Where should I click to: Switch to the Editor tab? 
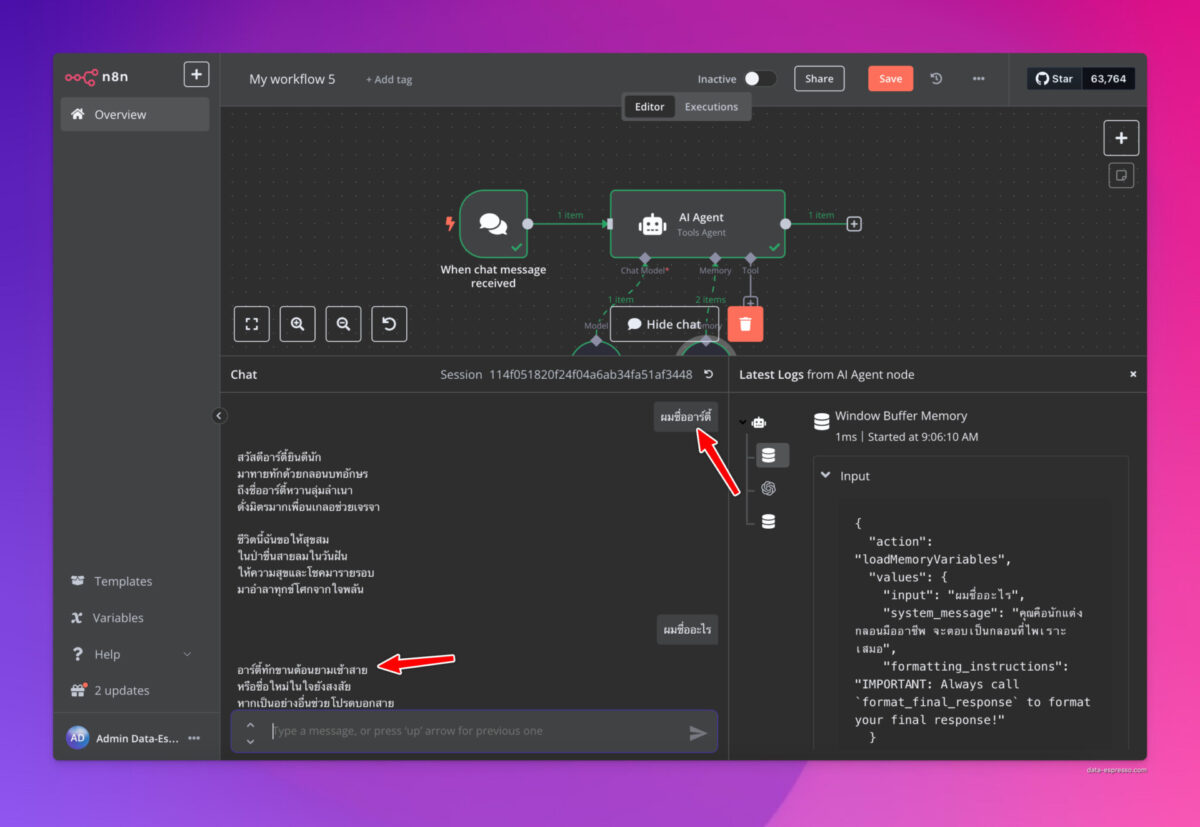649,107
